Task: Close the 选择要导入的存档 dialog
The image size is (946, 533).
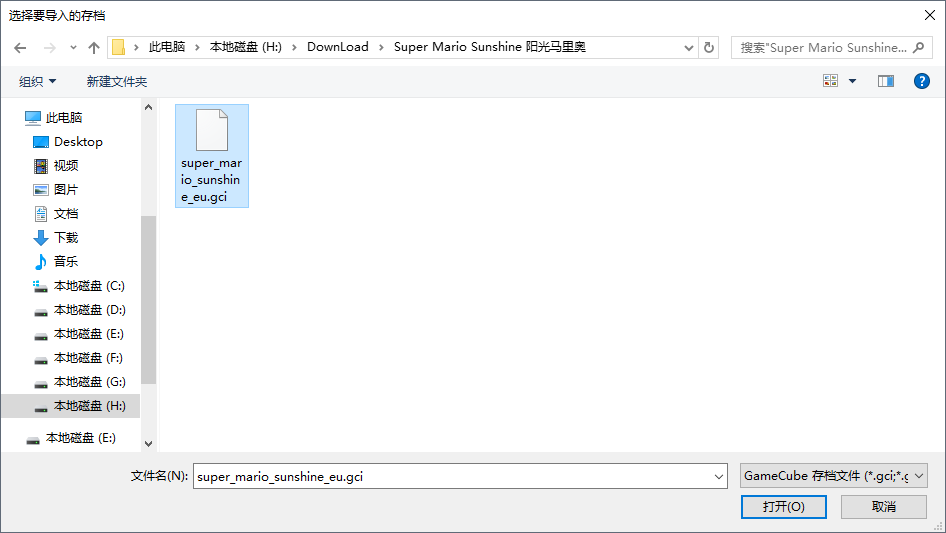Action: click(x=930, y=15)
